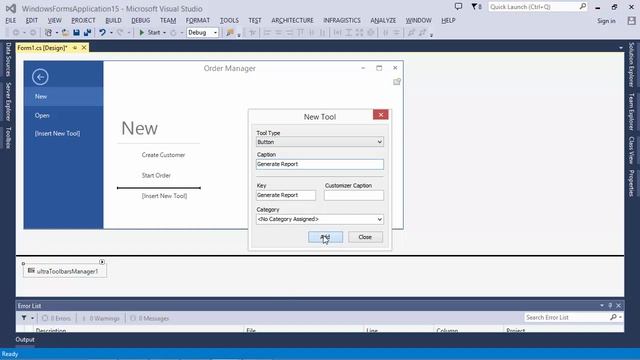Click the Find in Files toolbar icon
The height and width of the screenshot is (360, 640).
[230, 32]
